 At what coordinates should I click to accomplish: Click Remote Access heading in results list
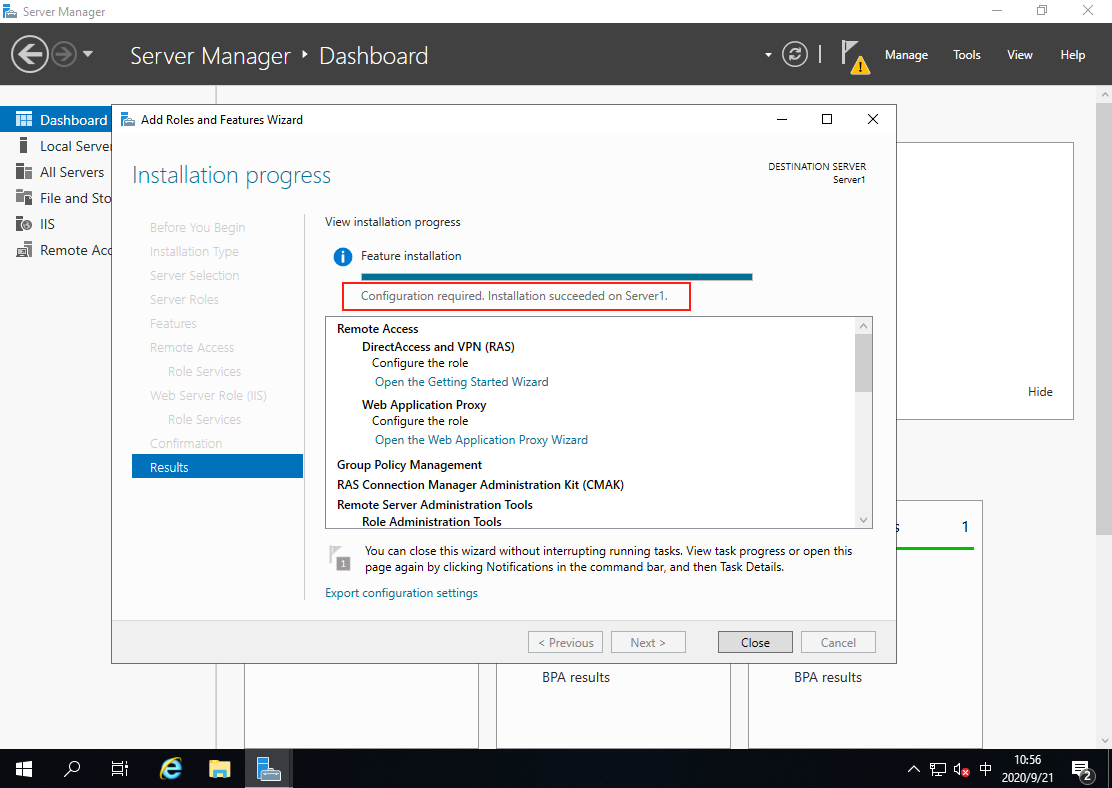tap(377, 328)
